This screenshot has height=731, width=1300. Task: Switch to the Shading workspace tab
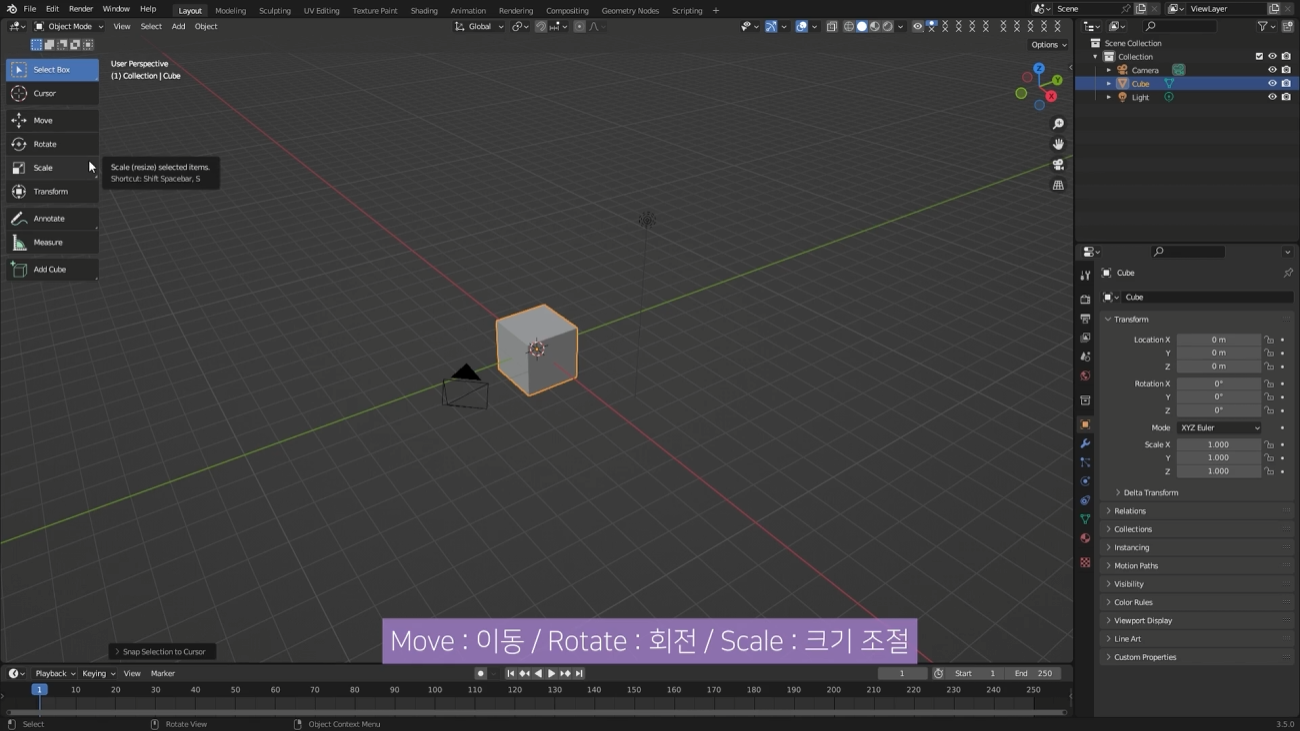click(x=424, y=11)
